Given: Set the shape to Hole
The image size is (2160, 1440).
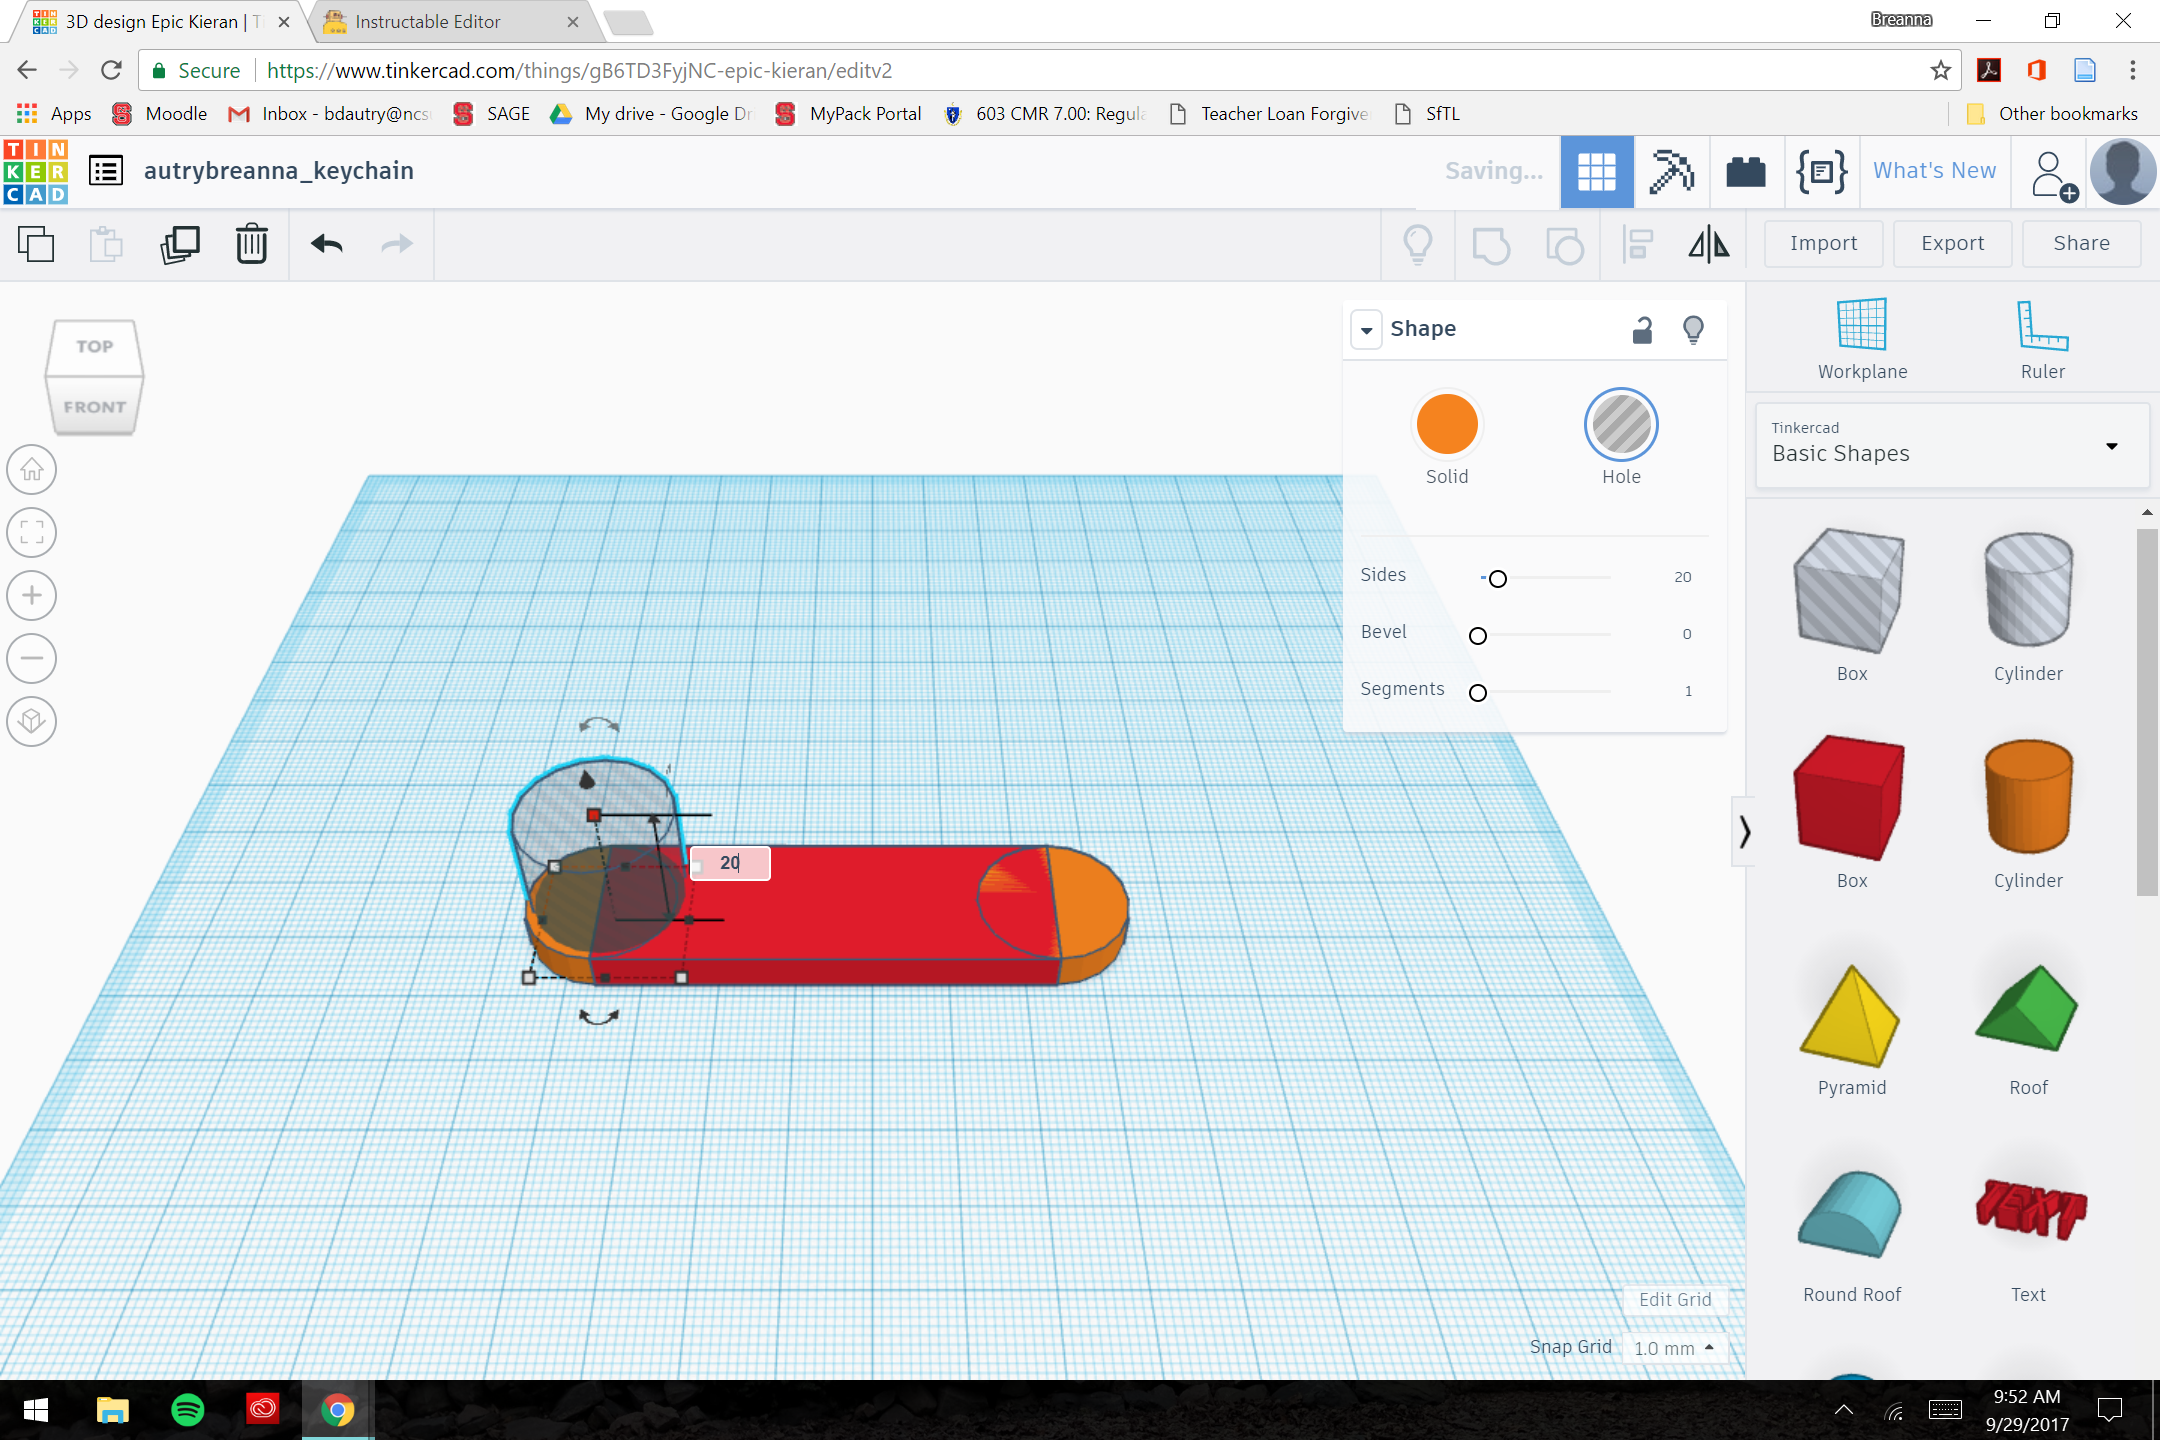Looking at the screenshot, I should [x=1620, y=424].
